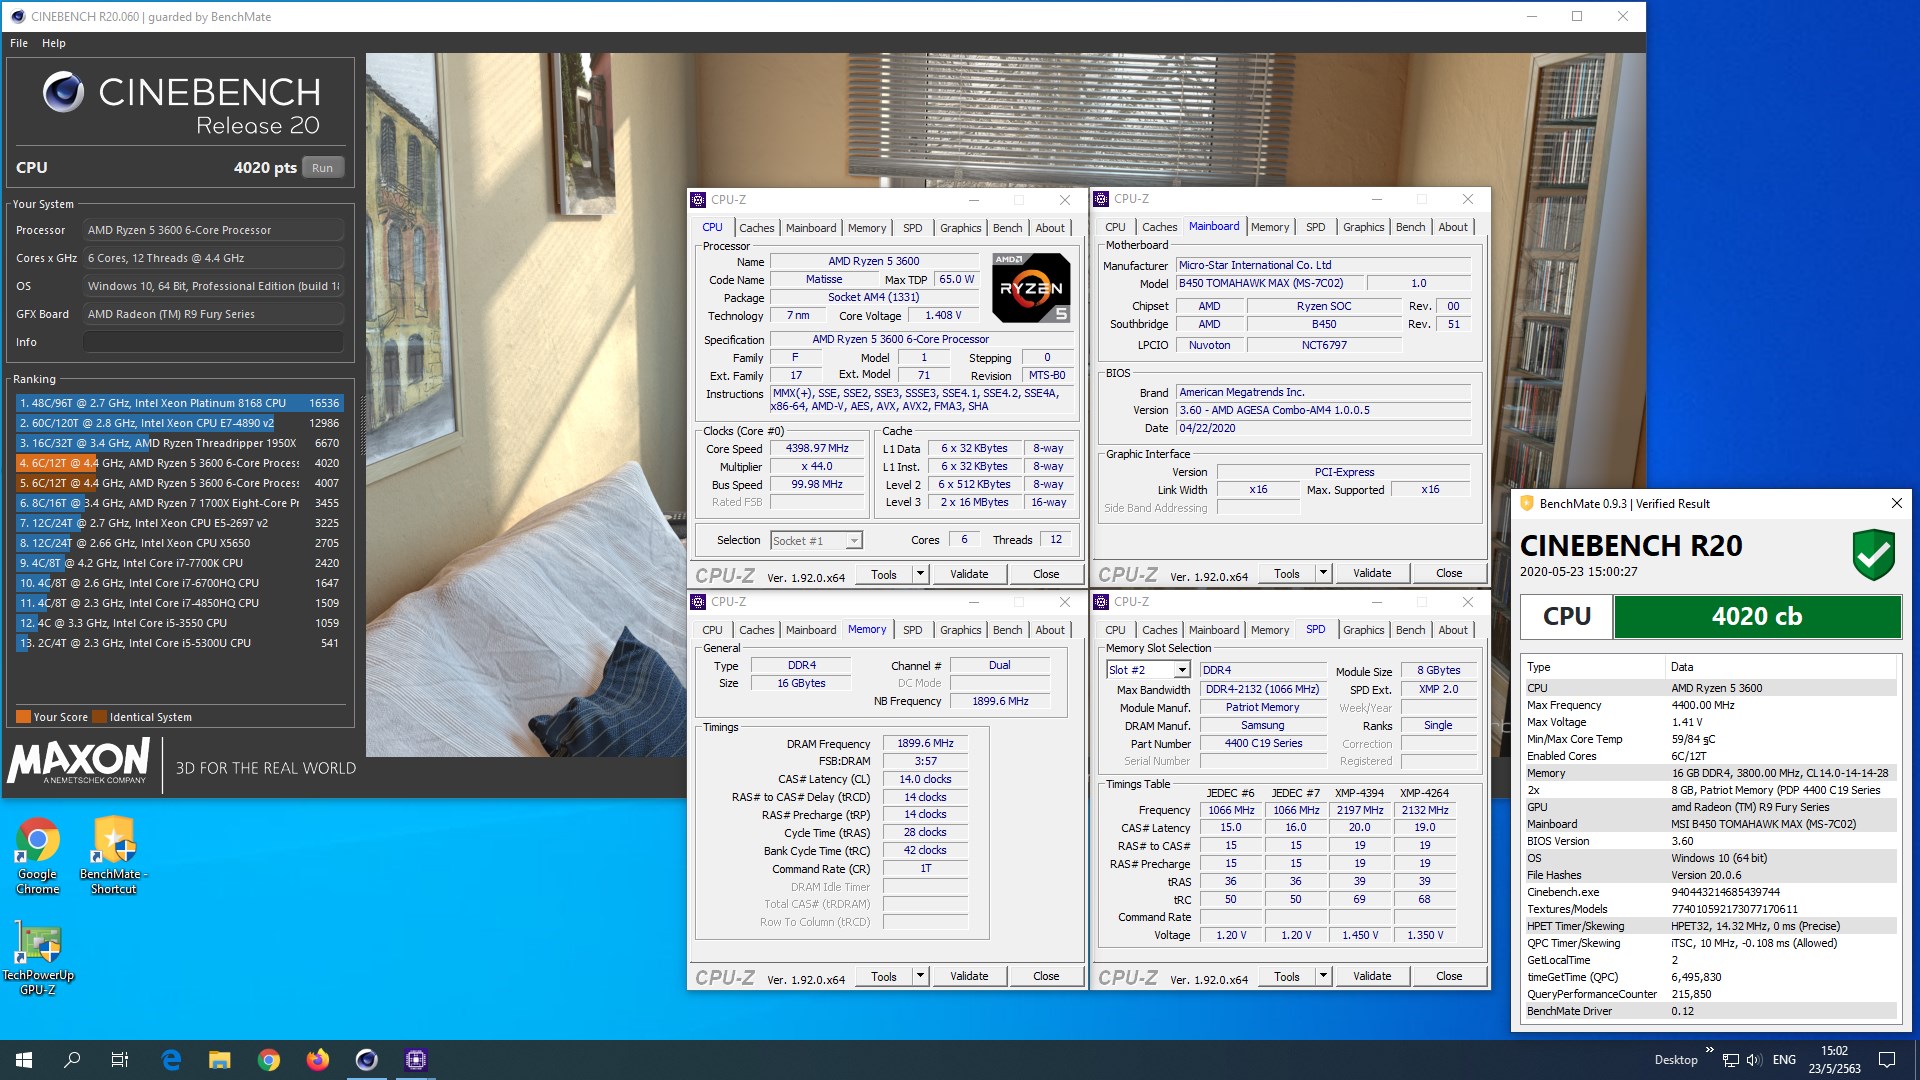Open Caches tab in CPU tab CPU-Z window

coord(756,228)
